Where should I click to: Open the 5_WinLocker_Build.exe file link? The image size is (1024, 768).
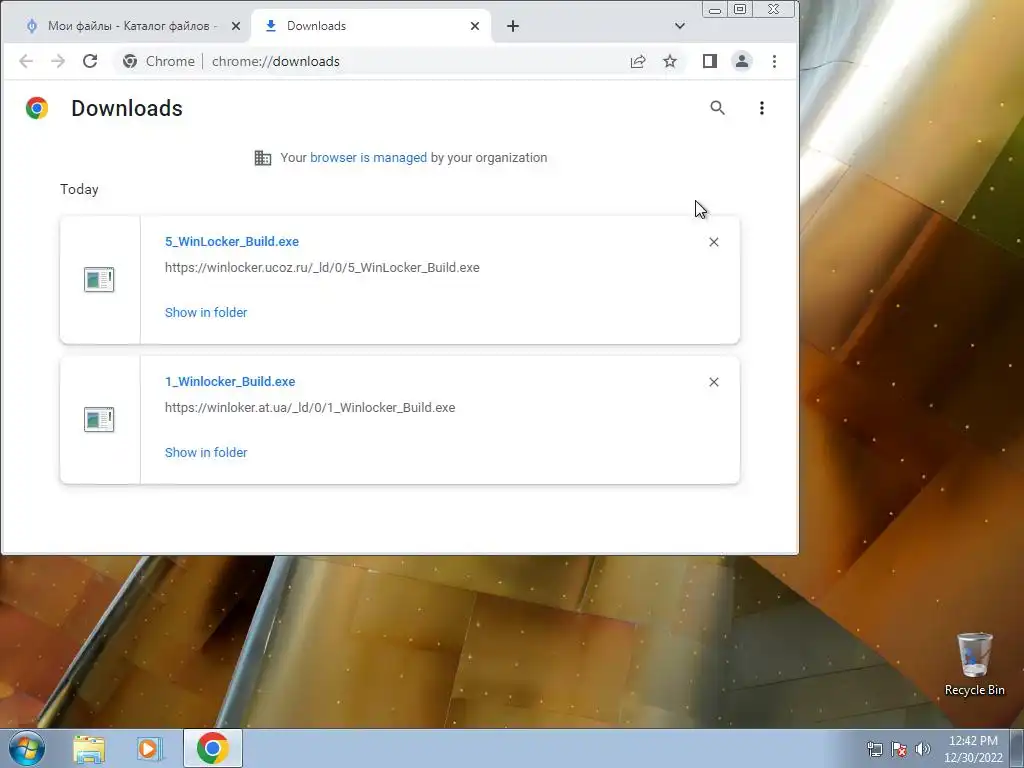pos(232,242)
